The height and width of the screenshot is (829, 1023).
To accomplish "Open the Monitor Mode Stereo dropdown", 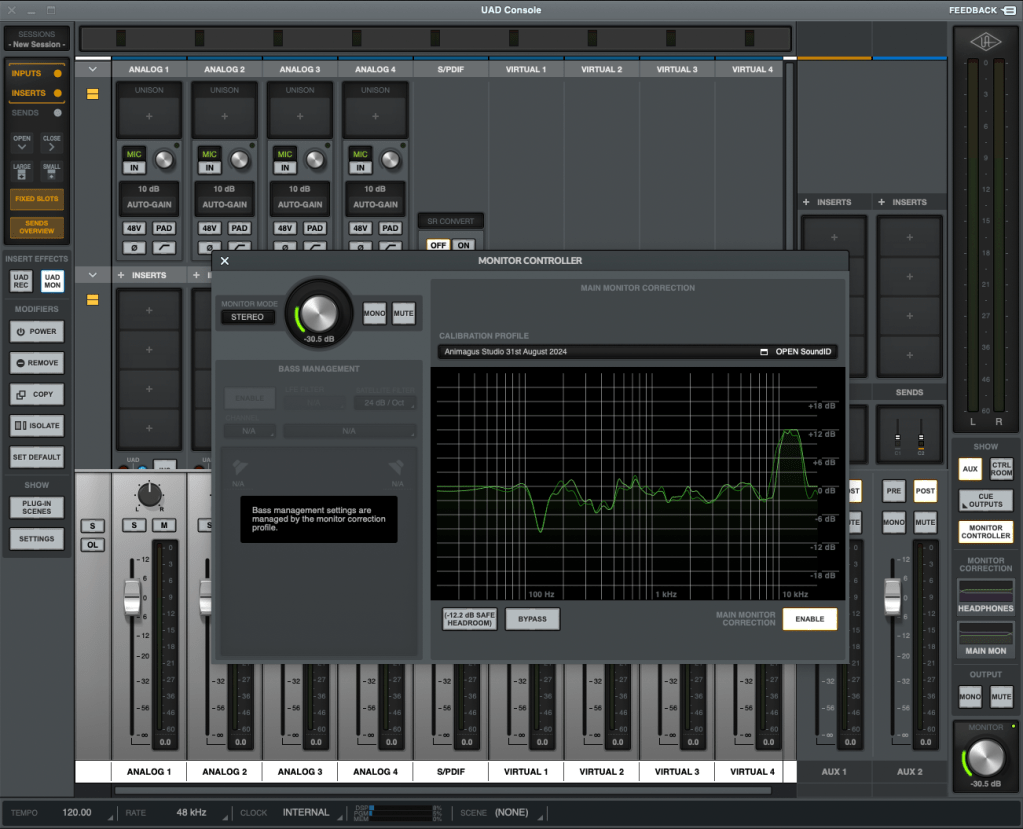I will [247, 317].
